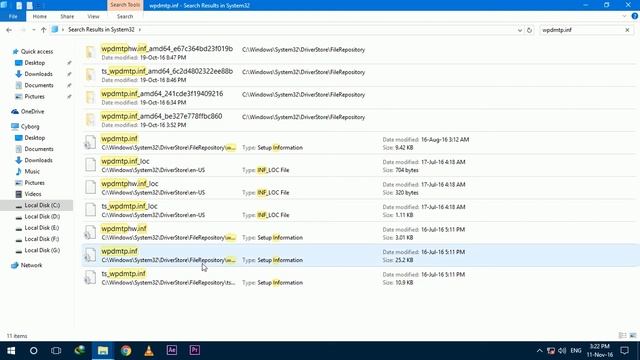Screen dimensions: 640x360
Task: Open the Explorer help icon
Action: click(635, 16)
